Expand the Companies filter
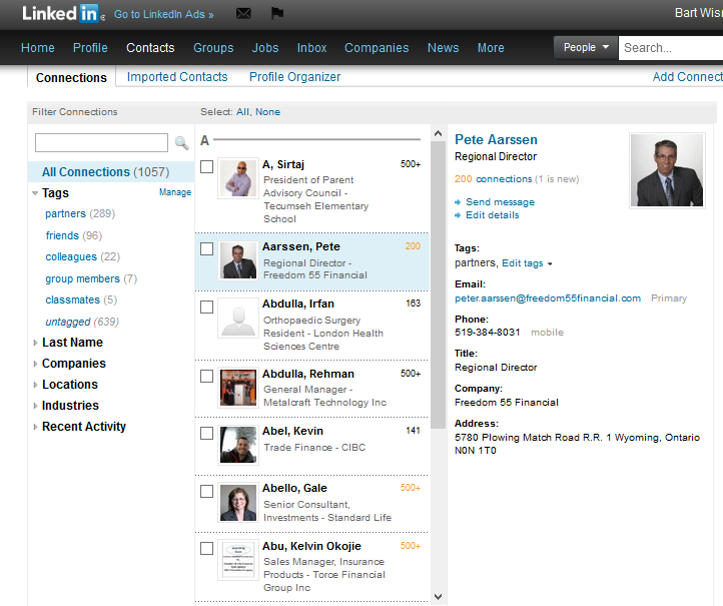Image resolution: width=723 pixels, height=606 pixels. coord(35,364)
